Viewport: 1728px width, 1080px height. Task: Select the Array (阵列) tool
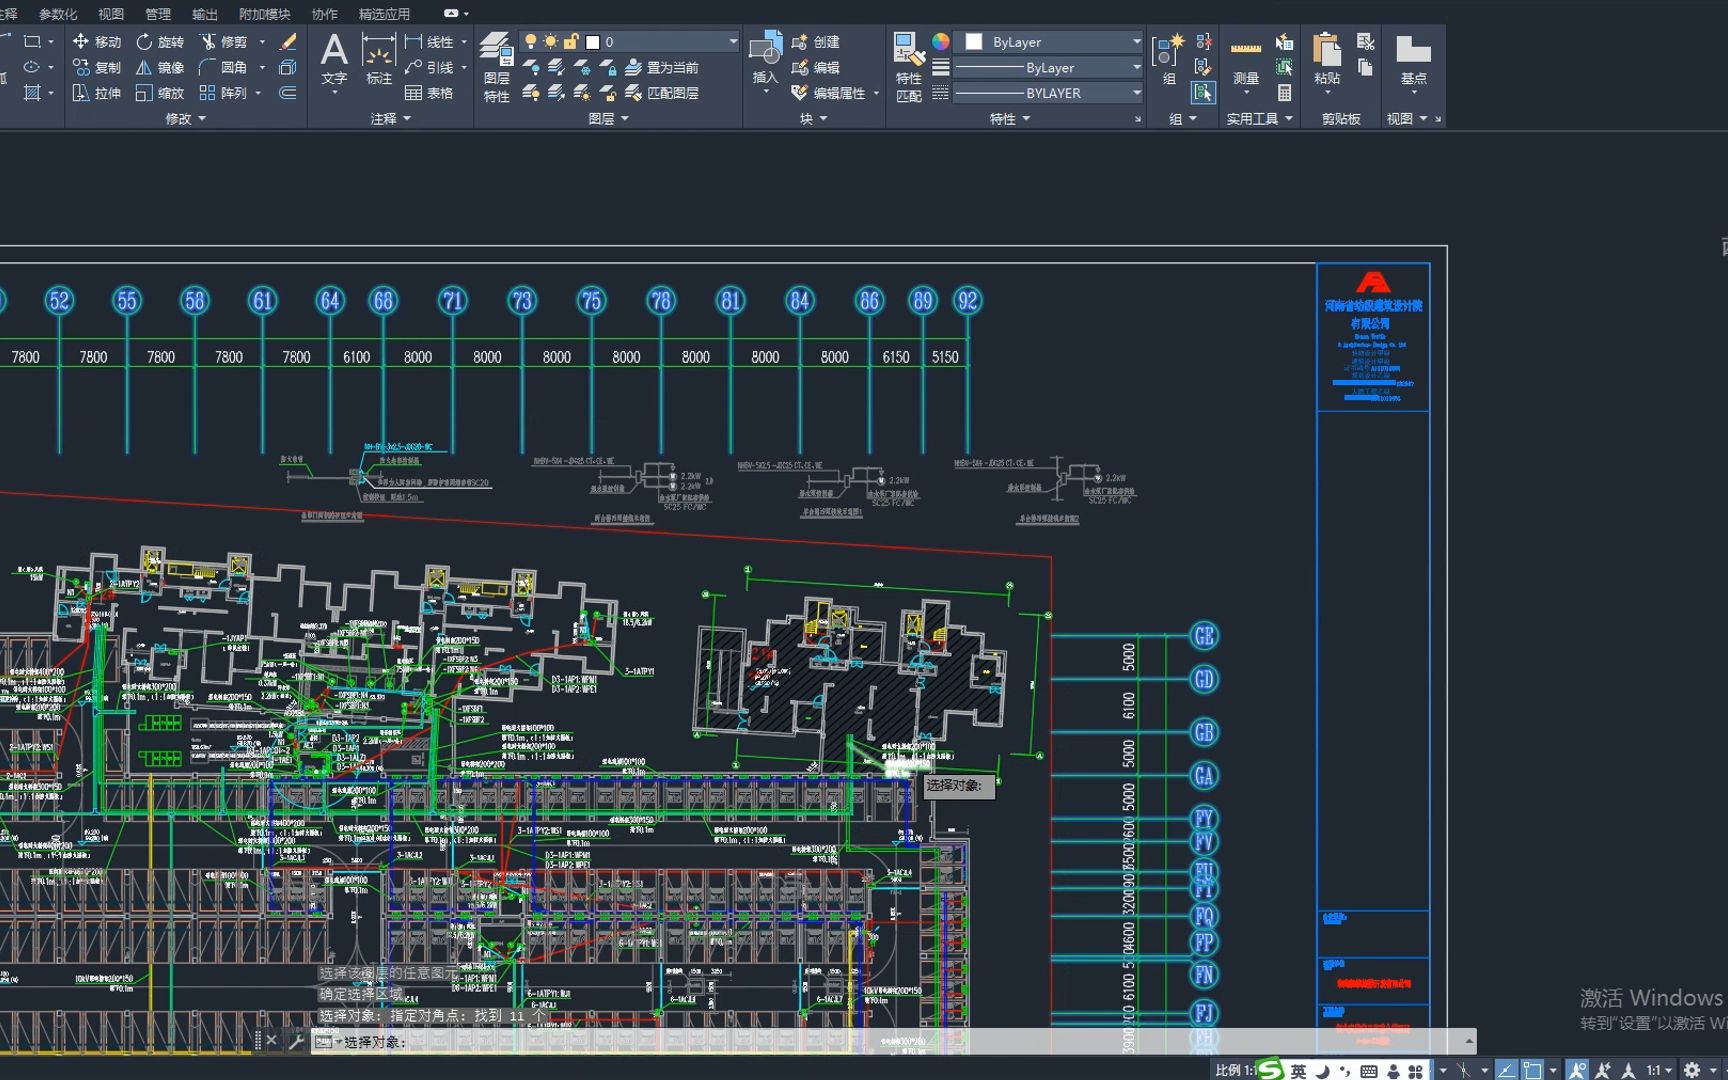(x=224, y=93)
